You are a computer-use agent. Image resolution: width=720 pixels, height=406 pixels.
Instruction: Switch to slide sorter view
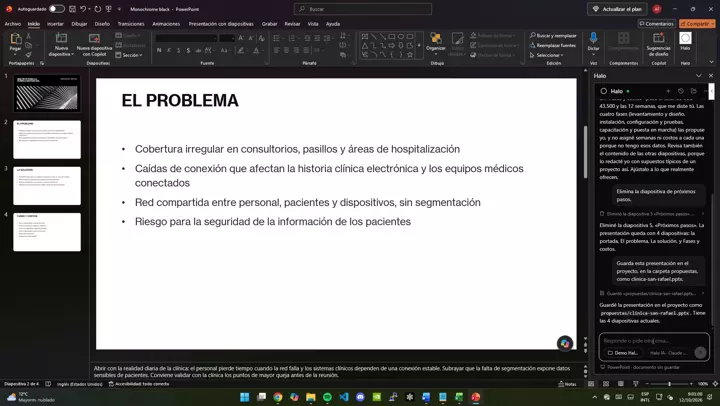606,383
